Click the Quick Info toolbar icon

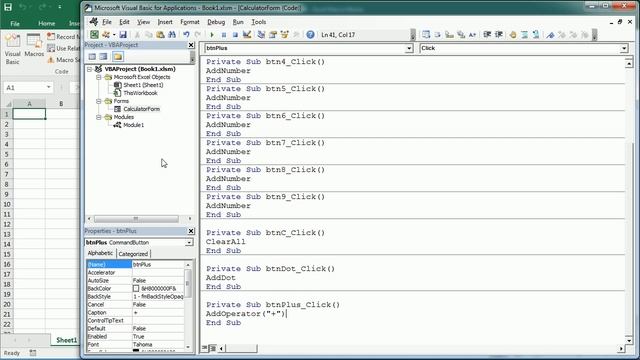[x=449, y=35]
